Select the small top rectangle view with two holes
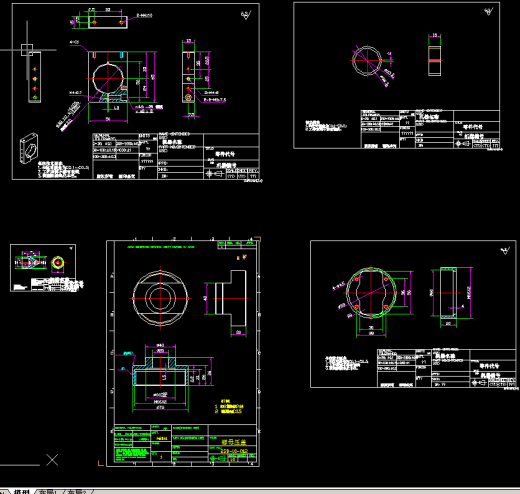 108,22
